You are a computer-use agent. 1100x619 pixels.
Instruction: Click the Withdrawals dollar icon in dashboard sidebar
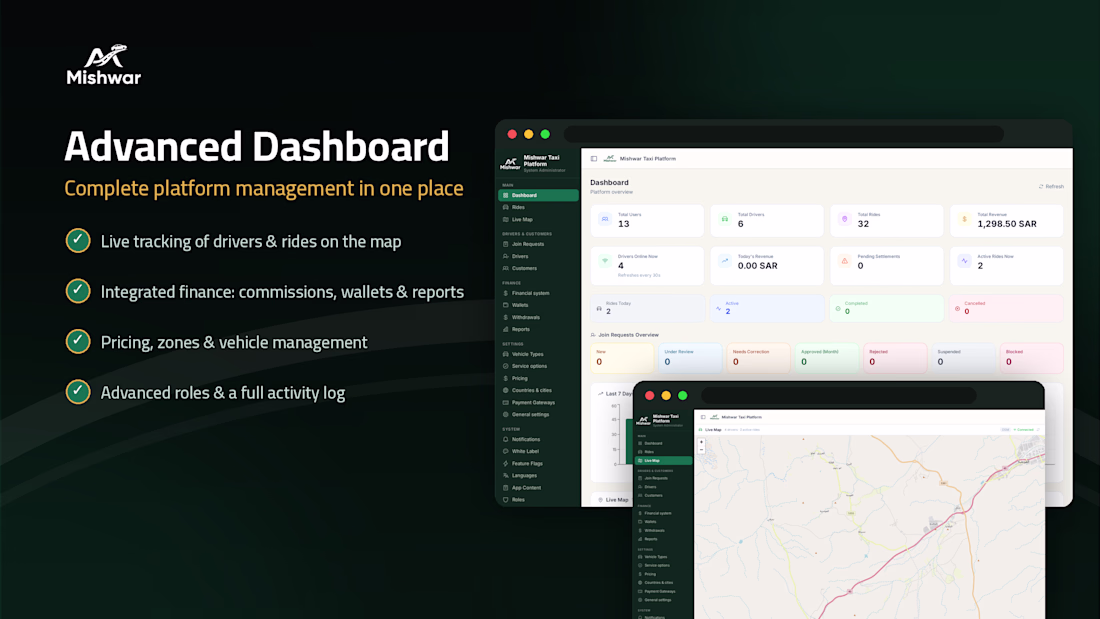[506, 317]
